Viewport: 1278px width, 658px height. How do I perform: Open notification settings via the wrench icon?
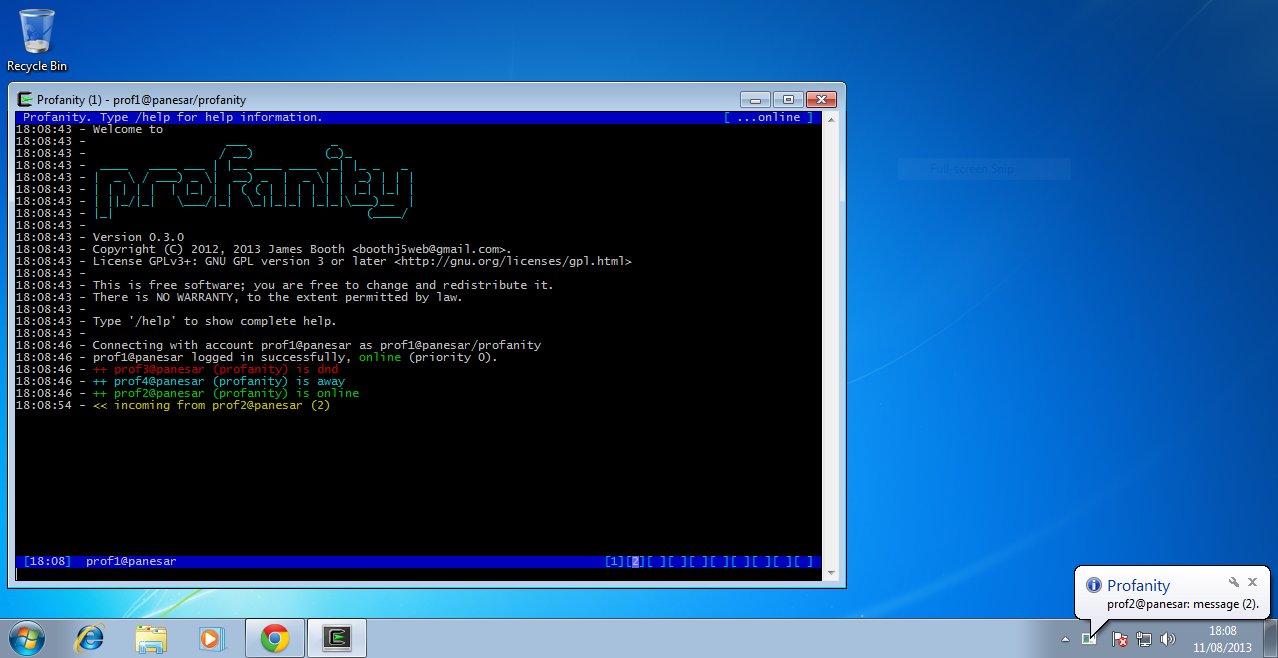tap(1234, 582)
